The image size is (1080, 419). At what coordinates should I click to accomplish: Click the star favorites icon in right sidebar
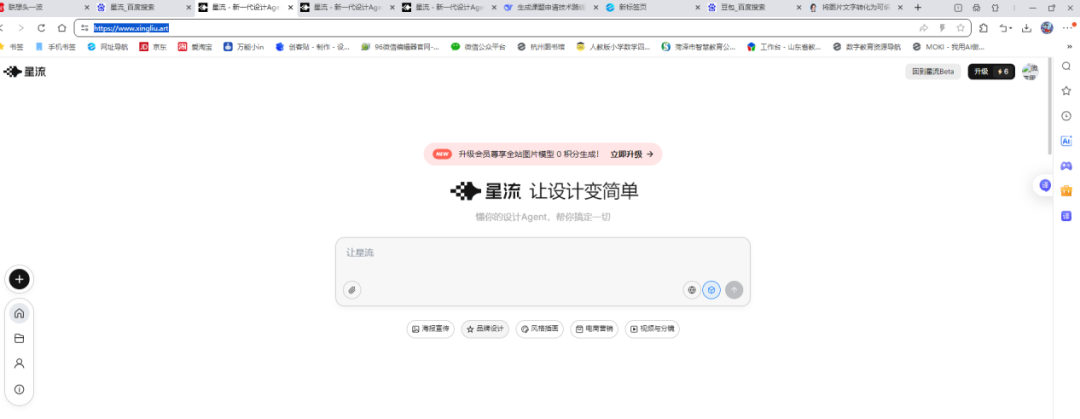tap(1066, 91)
